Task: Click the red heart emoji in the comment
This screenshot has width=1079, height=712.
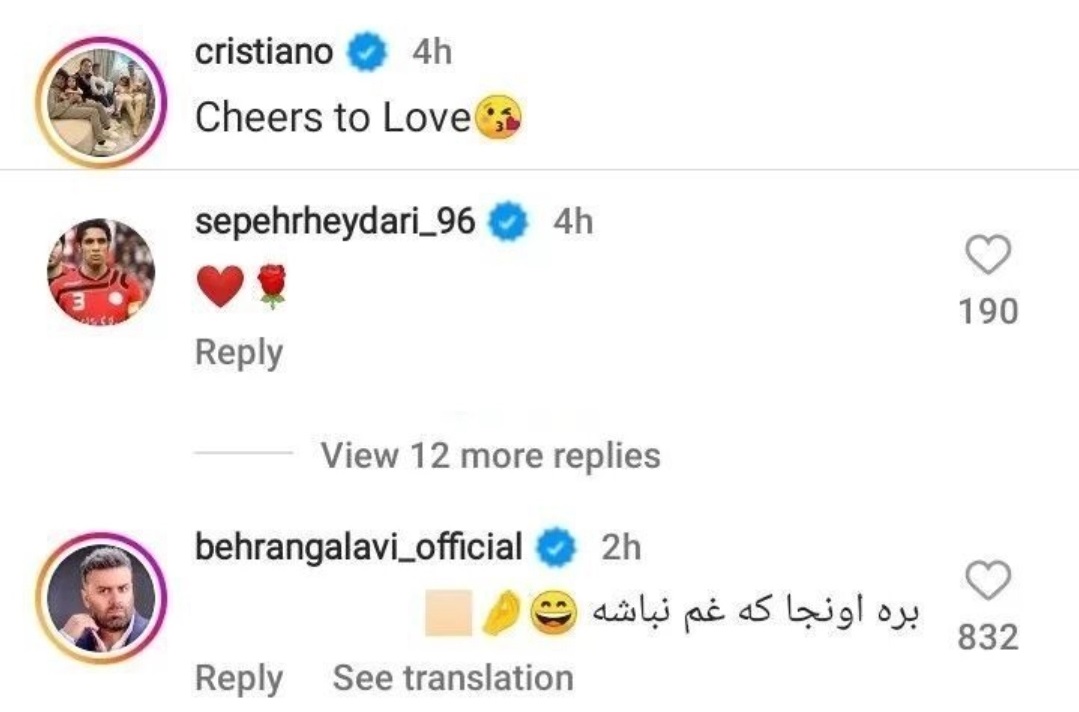Action: pyautogui.click(x=219, y=288)
